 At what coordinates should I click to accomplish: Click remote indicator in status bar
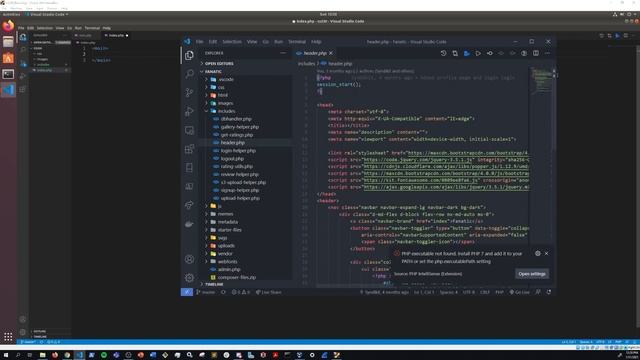click(187, 292)
